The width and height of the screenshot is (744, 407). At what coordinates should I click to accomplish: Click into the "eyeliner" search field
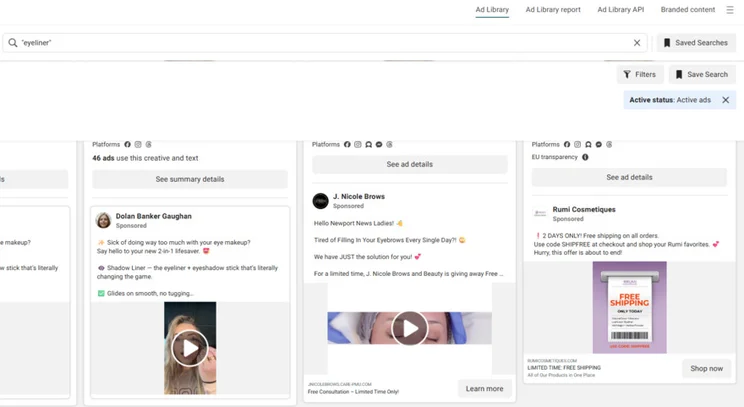323,43
